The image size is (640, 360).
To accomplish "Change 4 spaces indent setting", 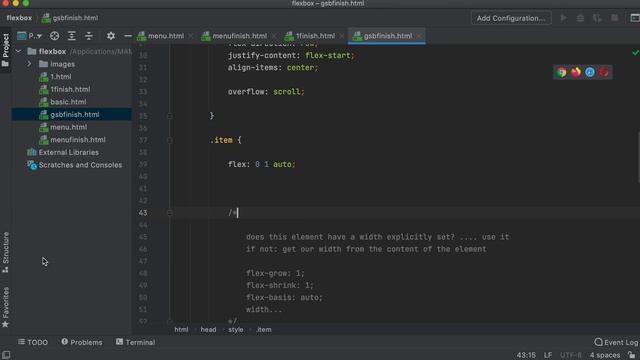I will [604, 355].
